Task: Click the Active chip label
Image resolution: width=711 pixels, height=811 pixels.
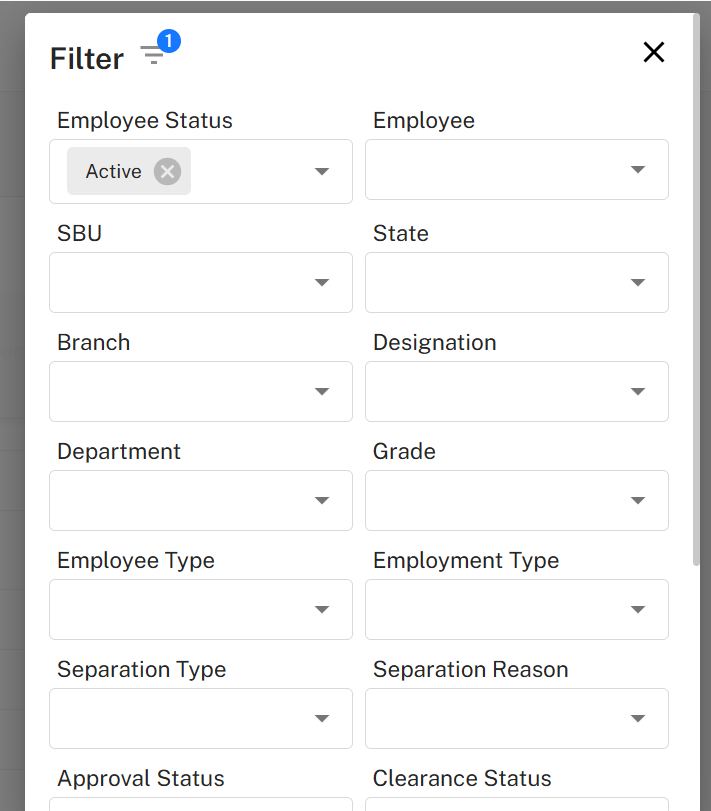Action: [x=113, y=172]
